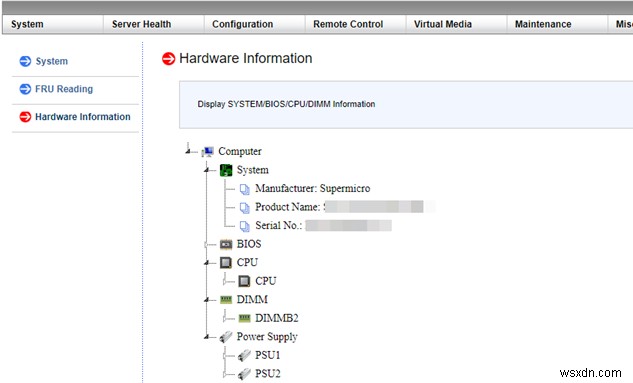Select the 'Product Name:' entry
Image resolution: width=633 pixels, height=383 pixels.
287,207
